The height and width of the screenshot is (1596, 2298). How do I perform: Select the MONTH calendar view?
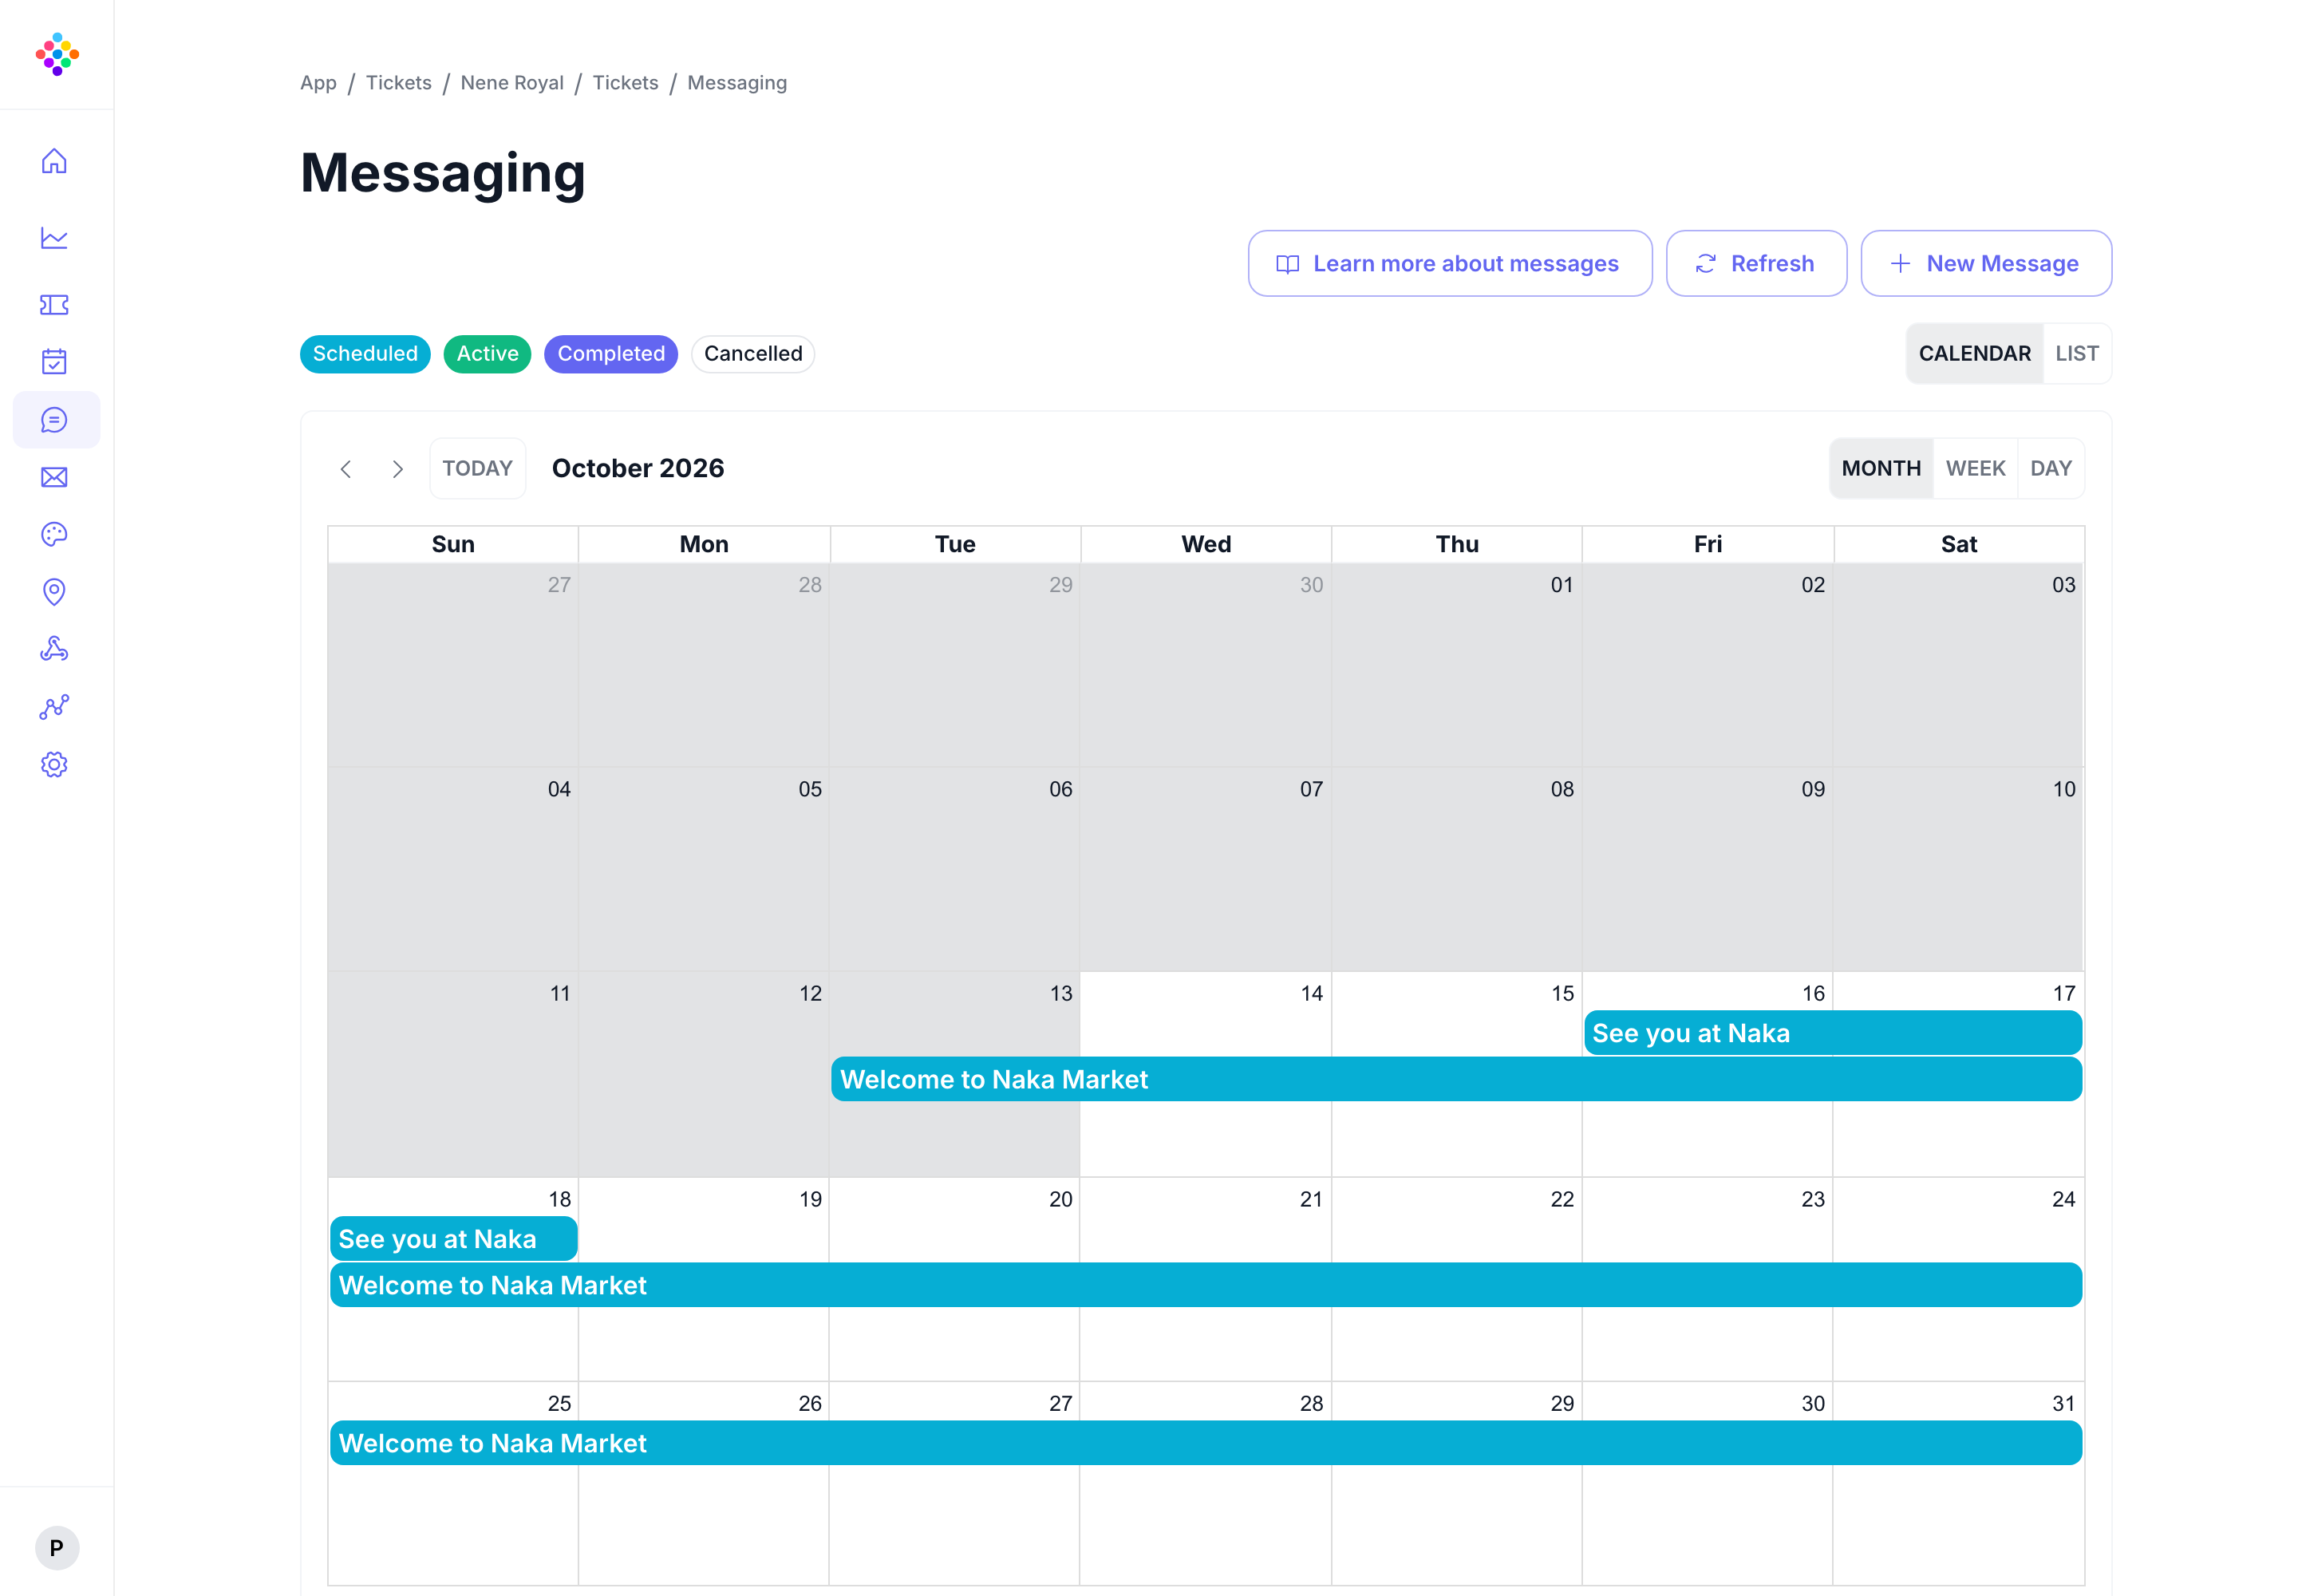(1881, 468)
